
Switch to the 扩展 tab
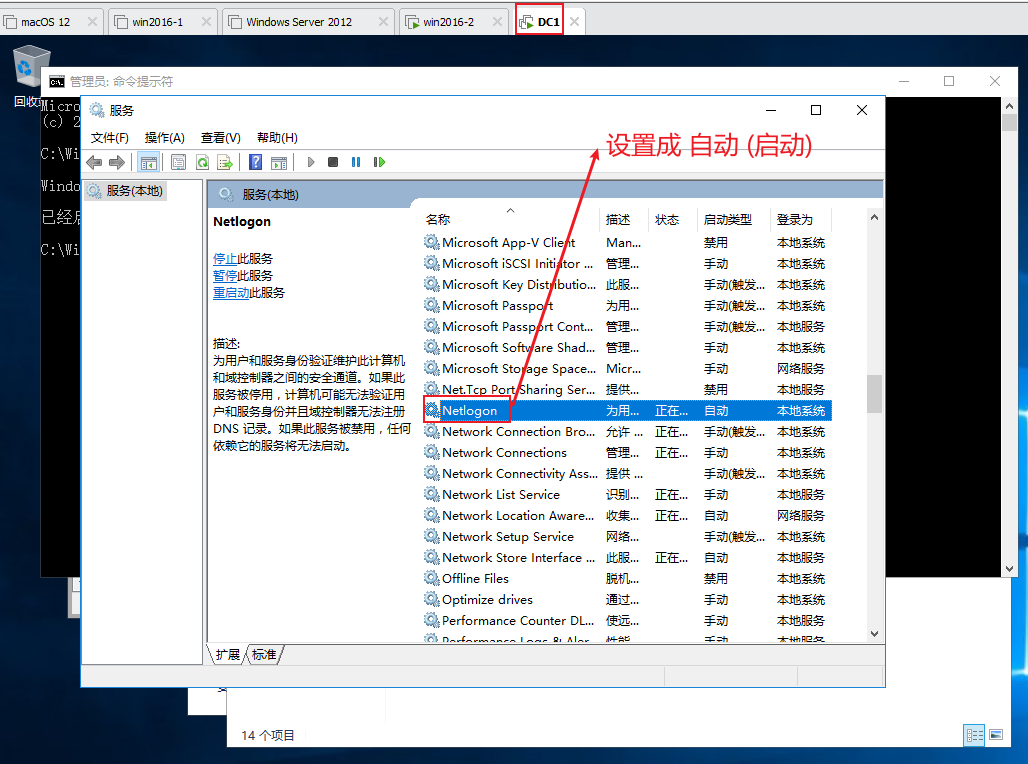227,654
